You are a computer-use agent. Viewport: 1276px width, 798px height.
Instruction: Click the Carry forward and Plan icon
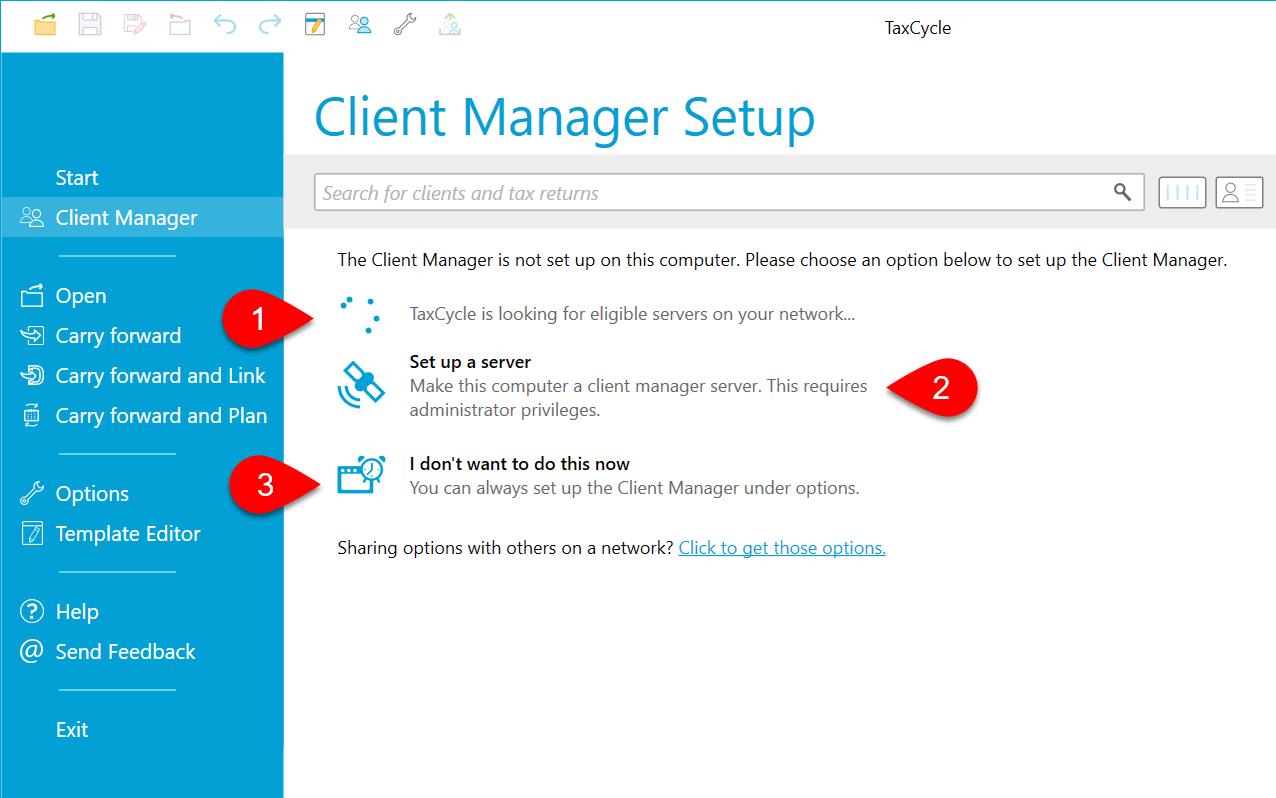click(32, 416)
